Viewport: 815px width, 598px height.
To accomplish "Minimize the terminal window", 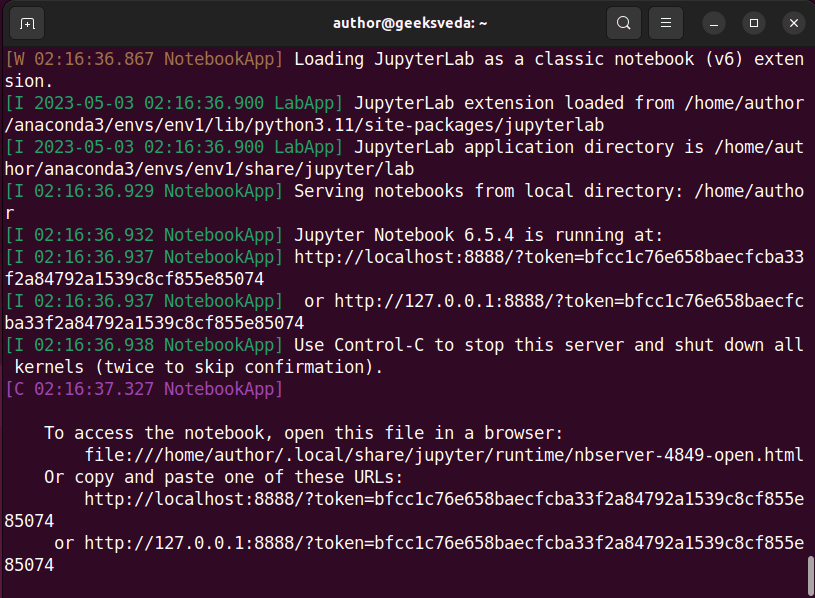I will pos(712,22).
